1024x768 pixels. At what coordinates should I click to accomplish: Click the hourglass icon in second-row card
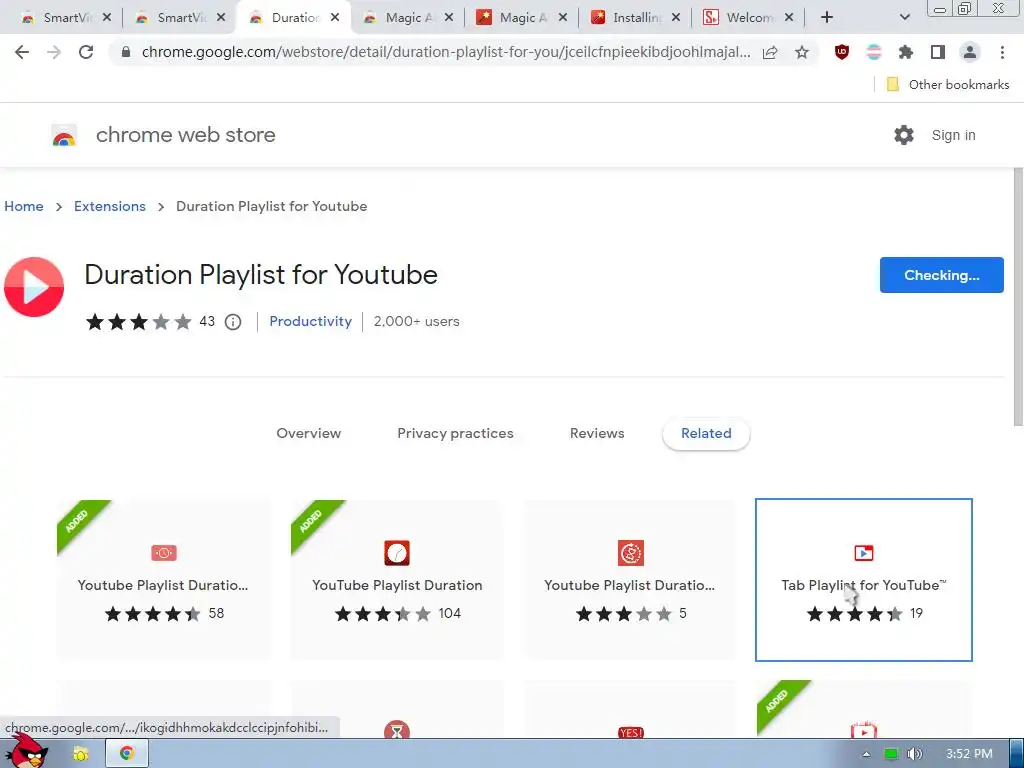click(x=396, y=730)
